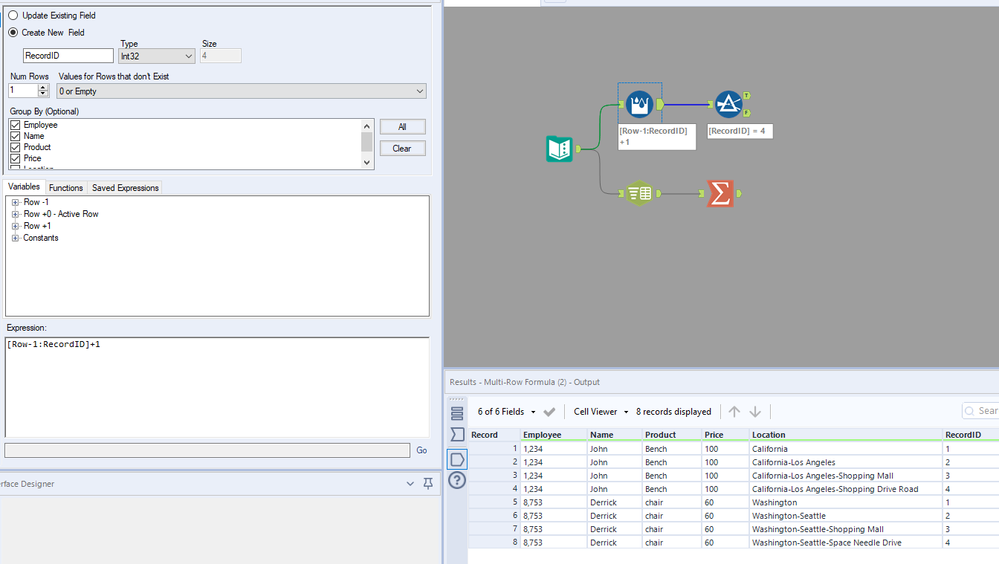Click into the Expression editor box
The width and height of the screenshot is (999, 564).
[x=217, y=387]
